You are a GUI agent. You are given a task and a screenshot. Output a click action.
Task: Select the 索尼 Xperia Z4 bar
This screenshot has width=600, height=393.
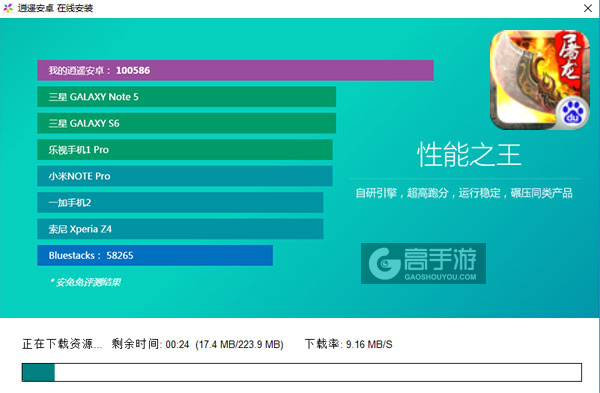pyautogui.click(x=180, y=229)
